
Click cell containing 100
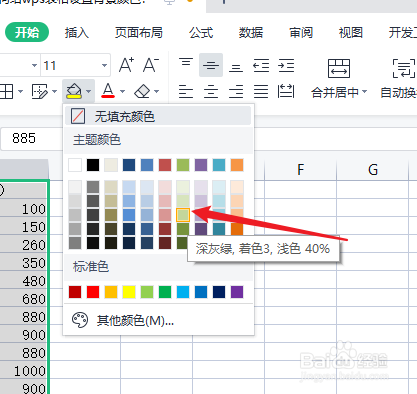(x=23, y=209)
